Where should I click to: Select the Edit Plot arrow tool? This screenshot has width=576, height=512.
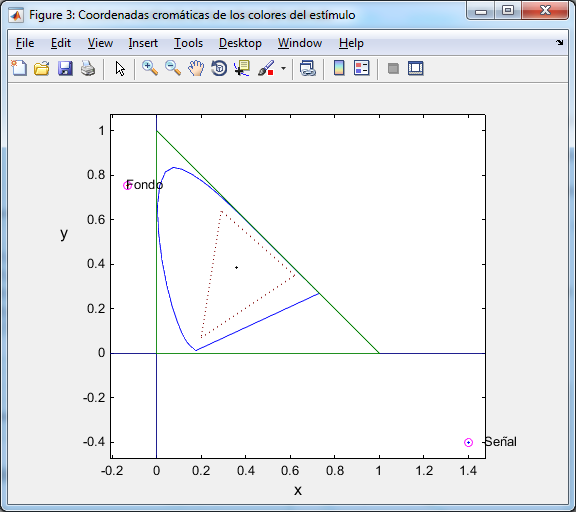(120, 68)
